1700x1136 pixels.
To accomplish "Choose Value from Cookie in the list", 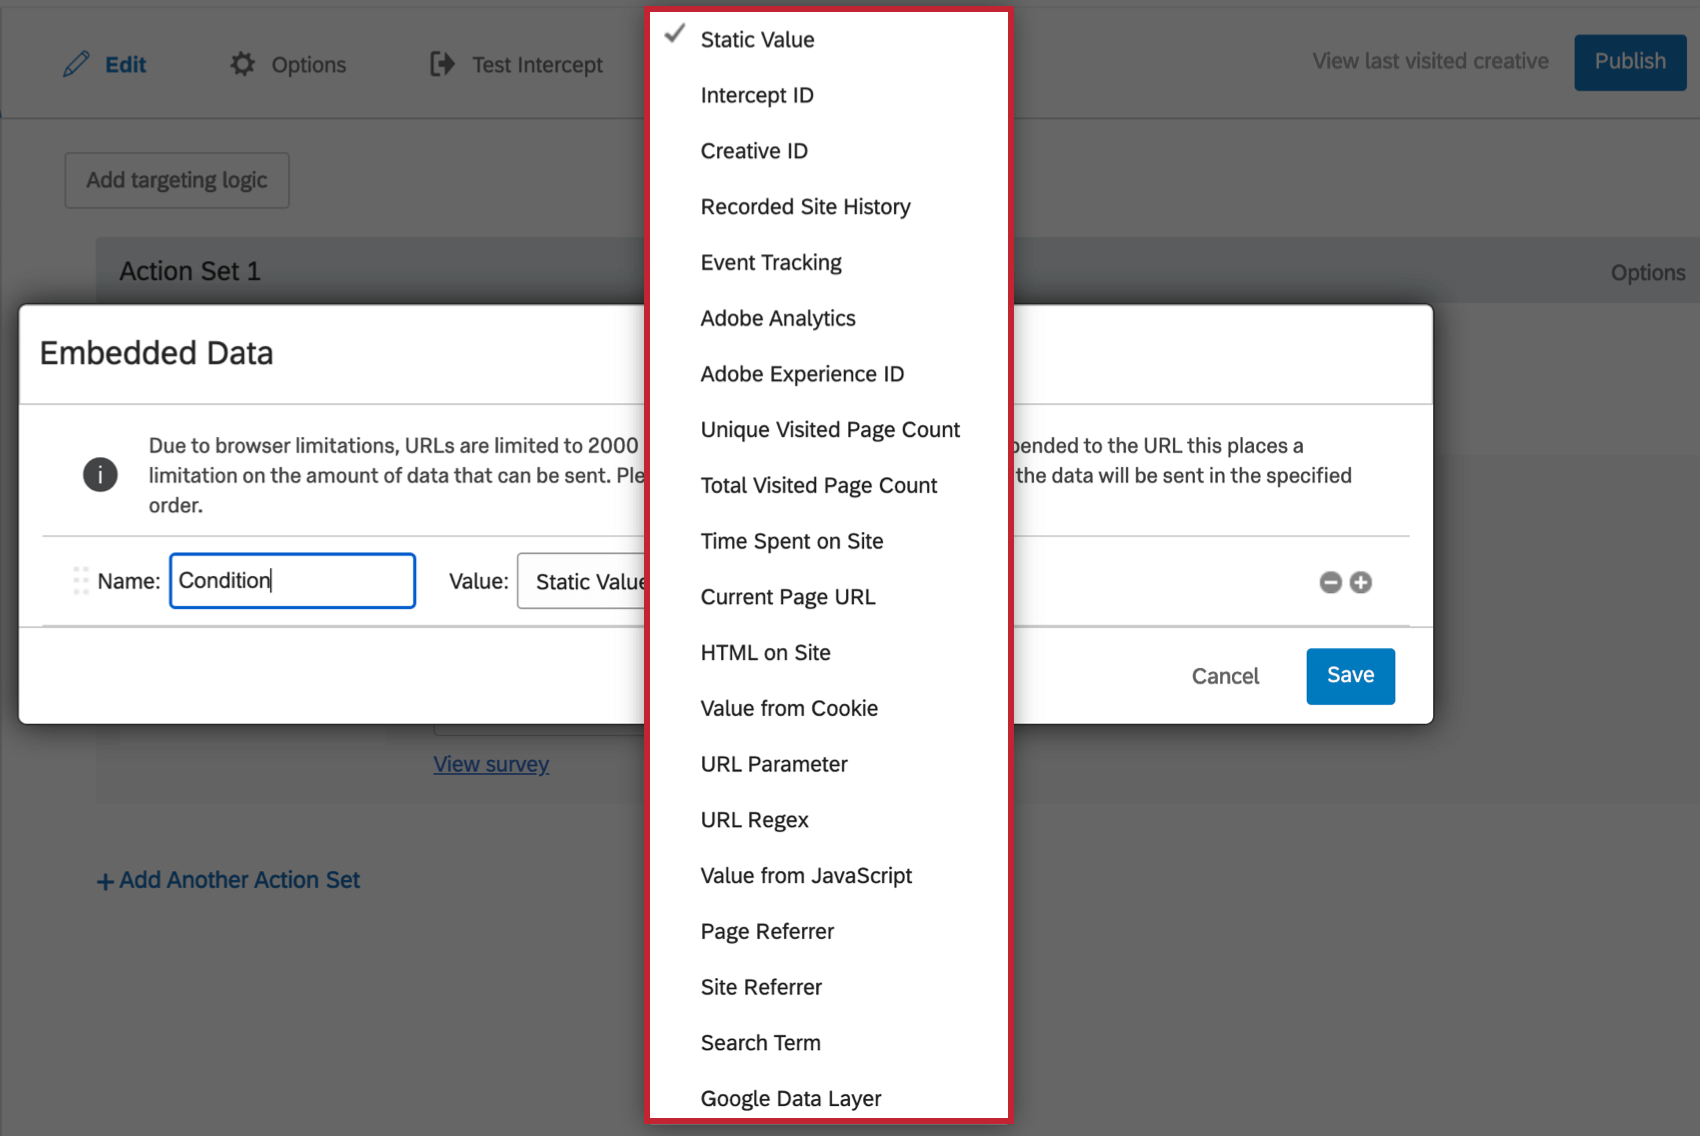I will pos(789,708).
